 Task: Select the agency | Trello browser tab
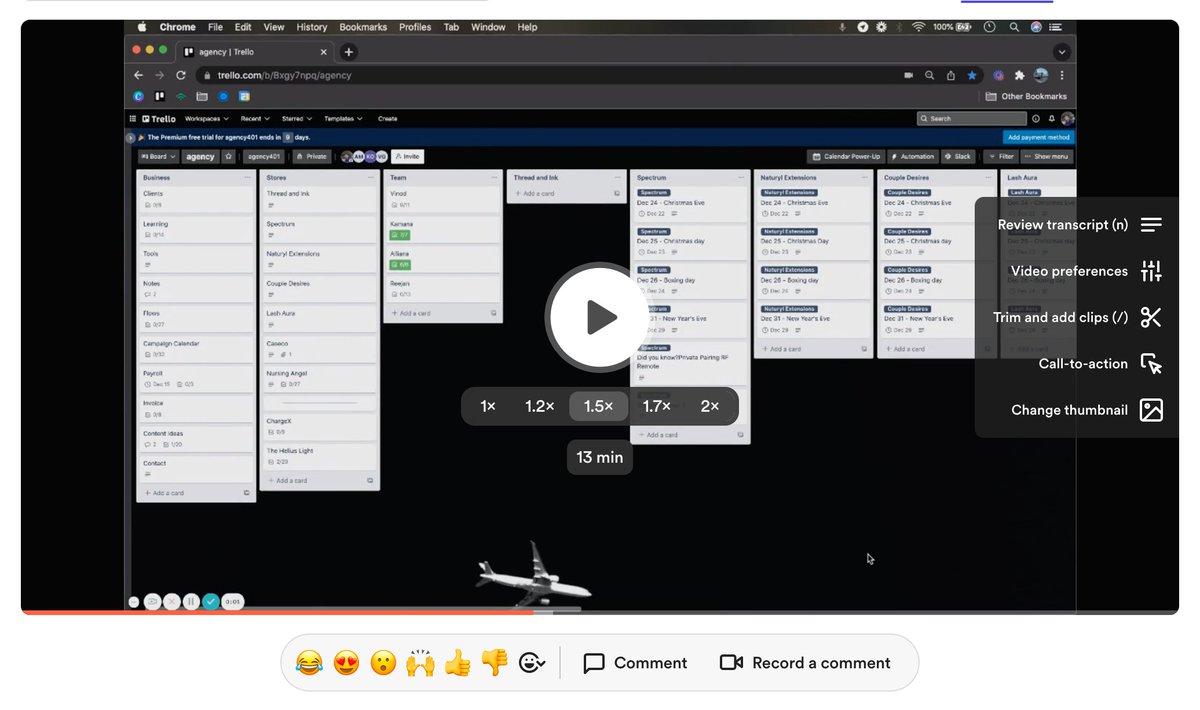click(257, 52)
